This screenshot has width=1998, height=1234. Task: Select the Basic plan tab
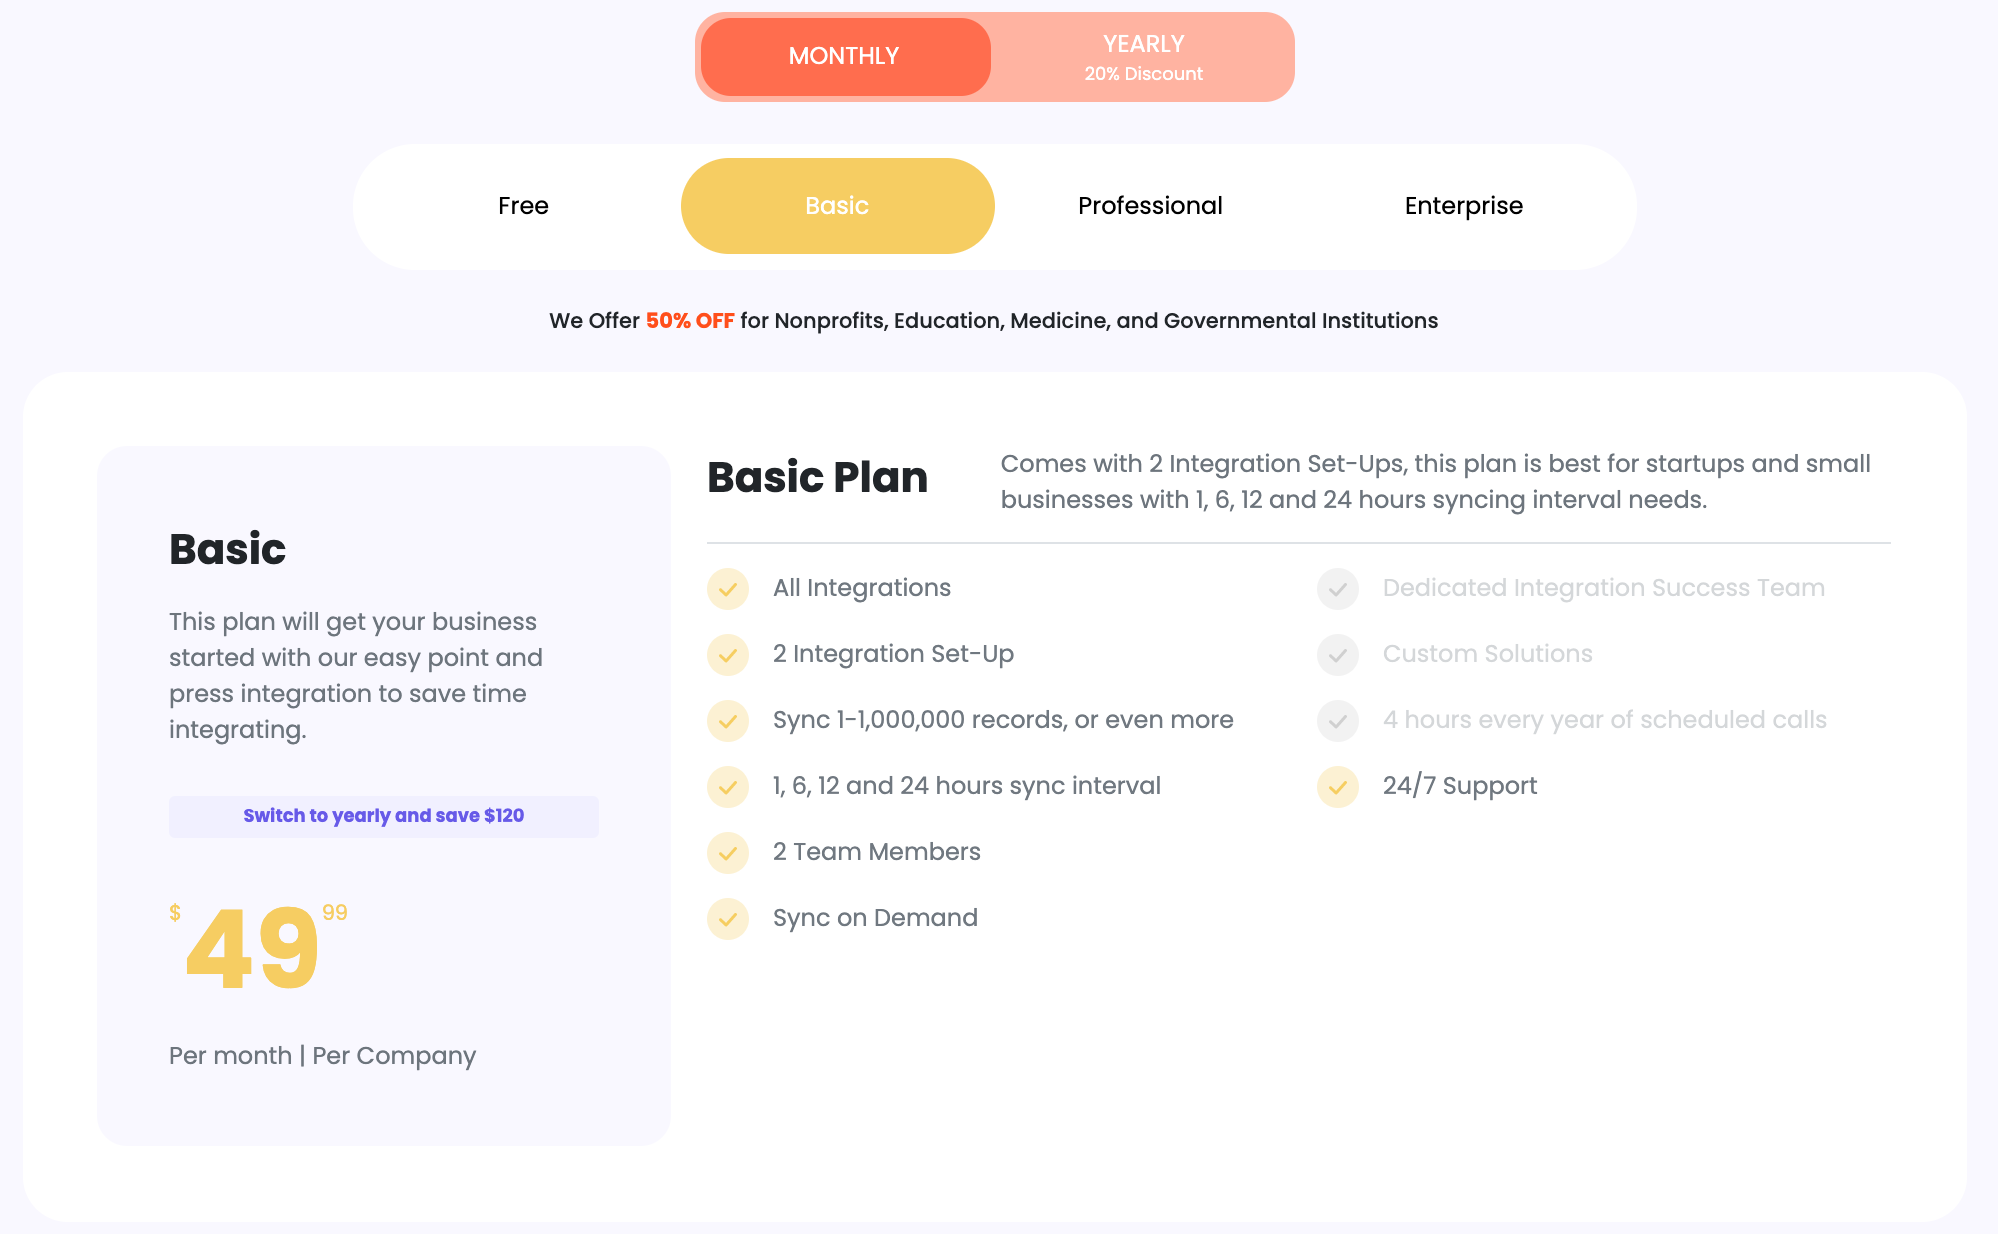[837, 206]
